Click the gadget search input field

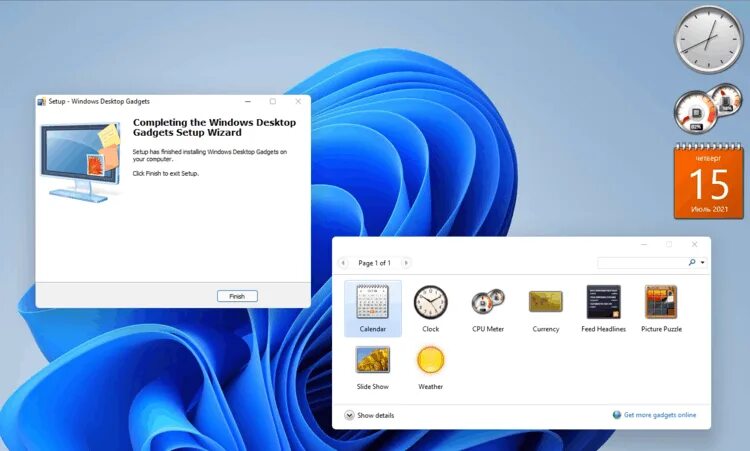point(642,262)
